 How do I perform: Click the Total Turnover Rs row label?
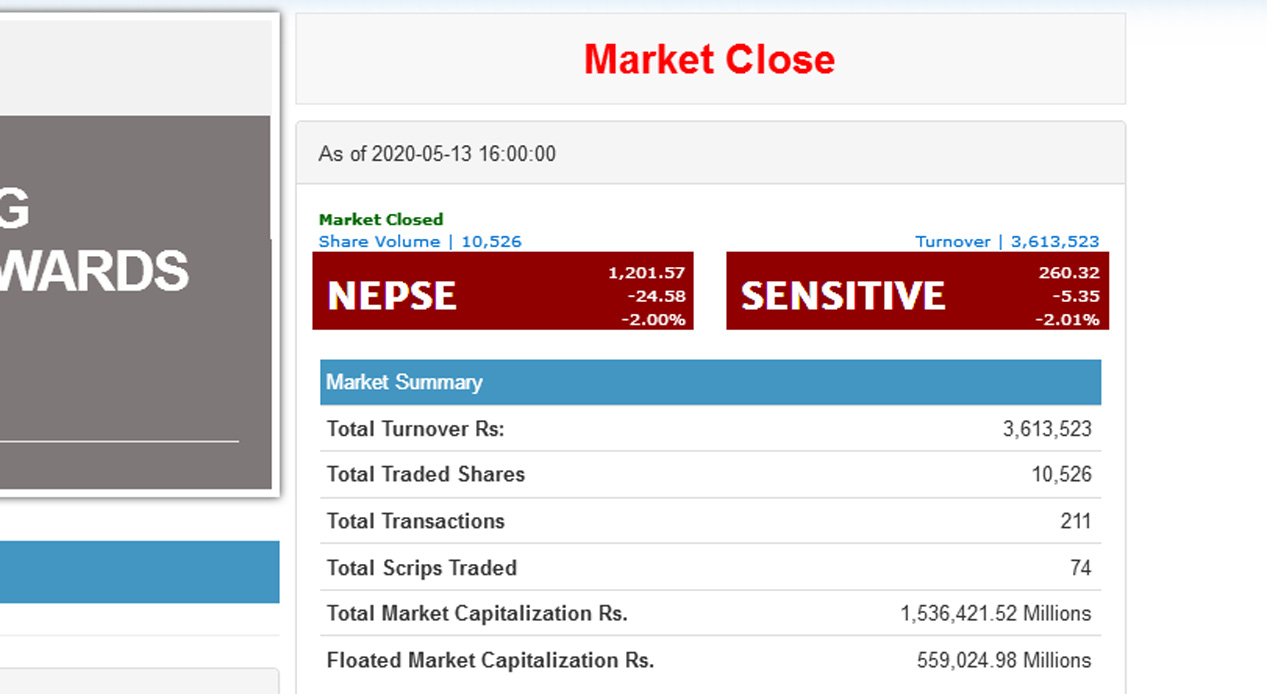point(416,429)
